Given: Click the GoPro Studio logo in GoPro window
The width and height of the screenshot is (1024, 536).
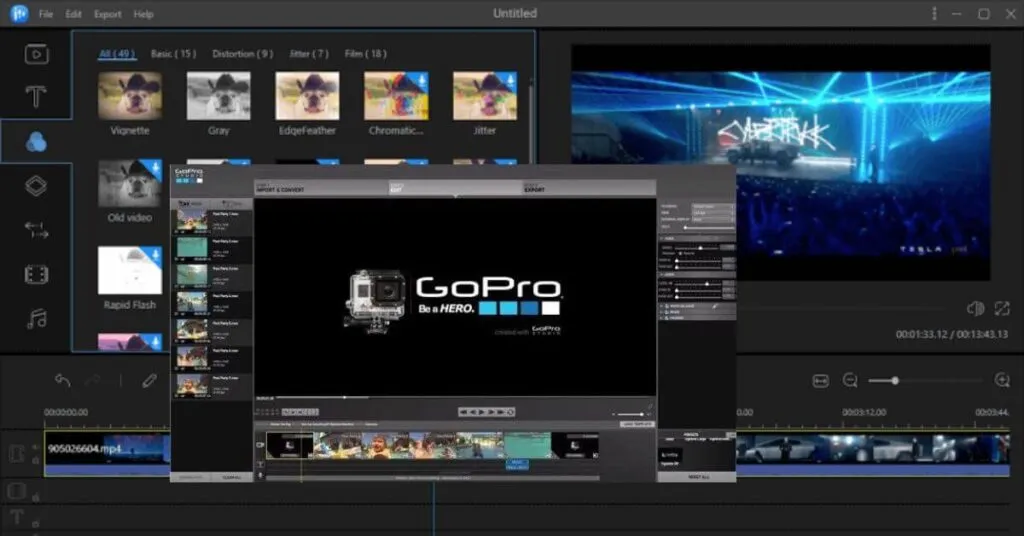Looking at the screenshot, I should click(189, 175).
